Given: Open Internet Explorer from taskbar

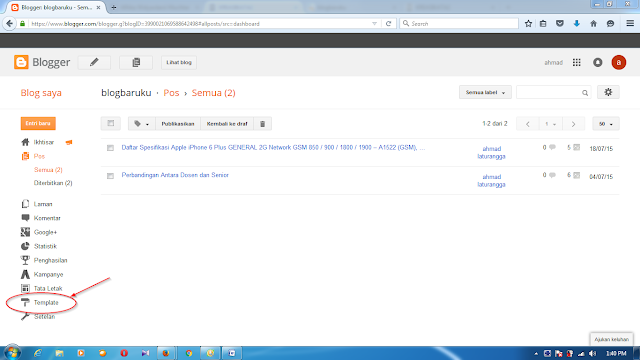Looking at the screenshot, I should click(x=38, y=353).
